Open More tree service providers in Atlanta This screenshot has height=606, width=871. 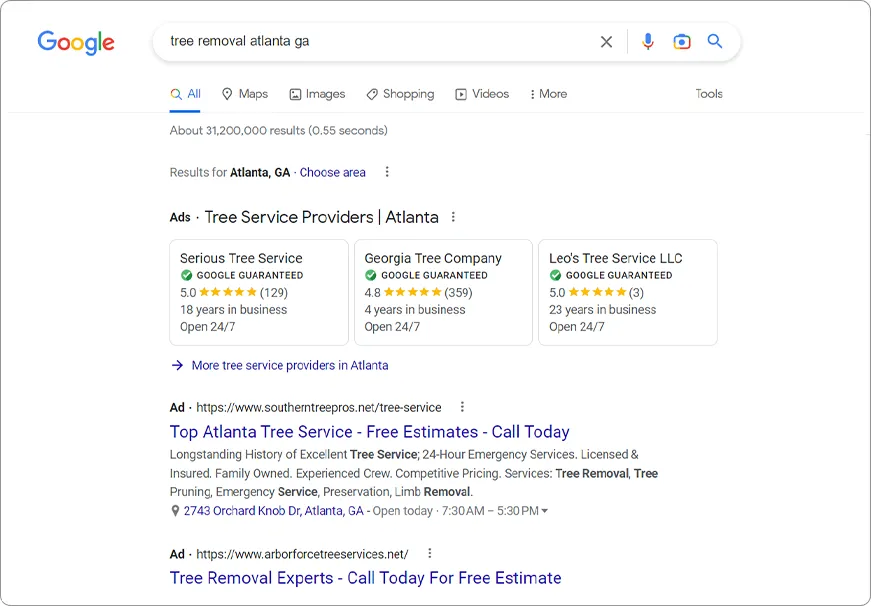(289, 365)
